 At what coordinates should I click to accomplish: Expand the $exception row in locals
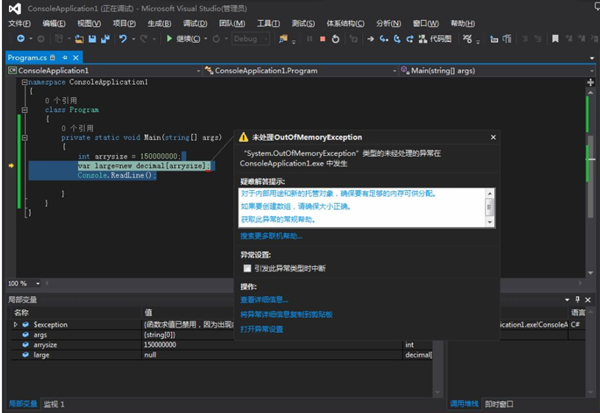click(15, 324)
